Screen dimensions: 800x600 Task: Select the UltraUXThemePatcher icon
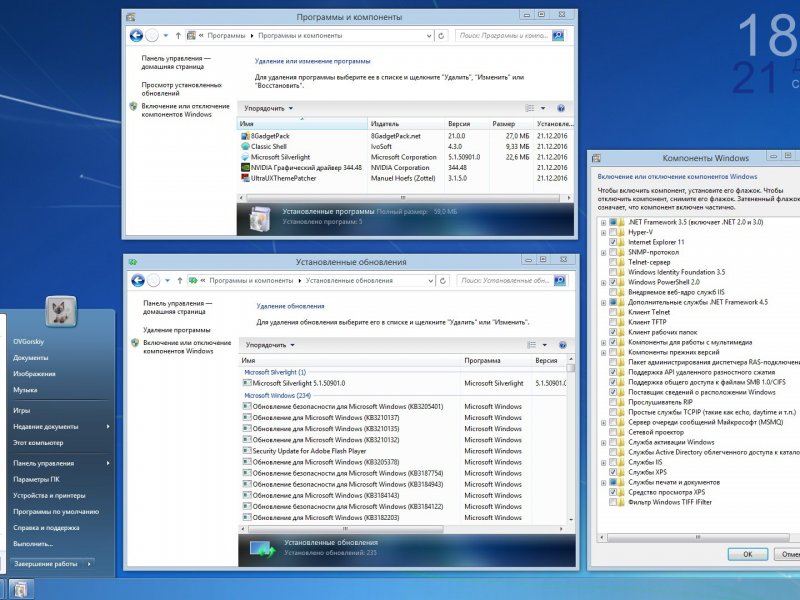(x=245, y=178)
